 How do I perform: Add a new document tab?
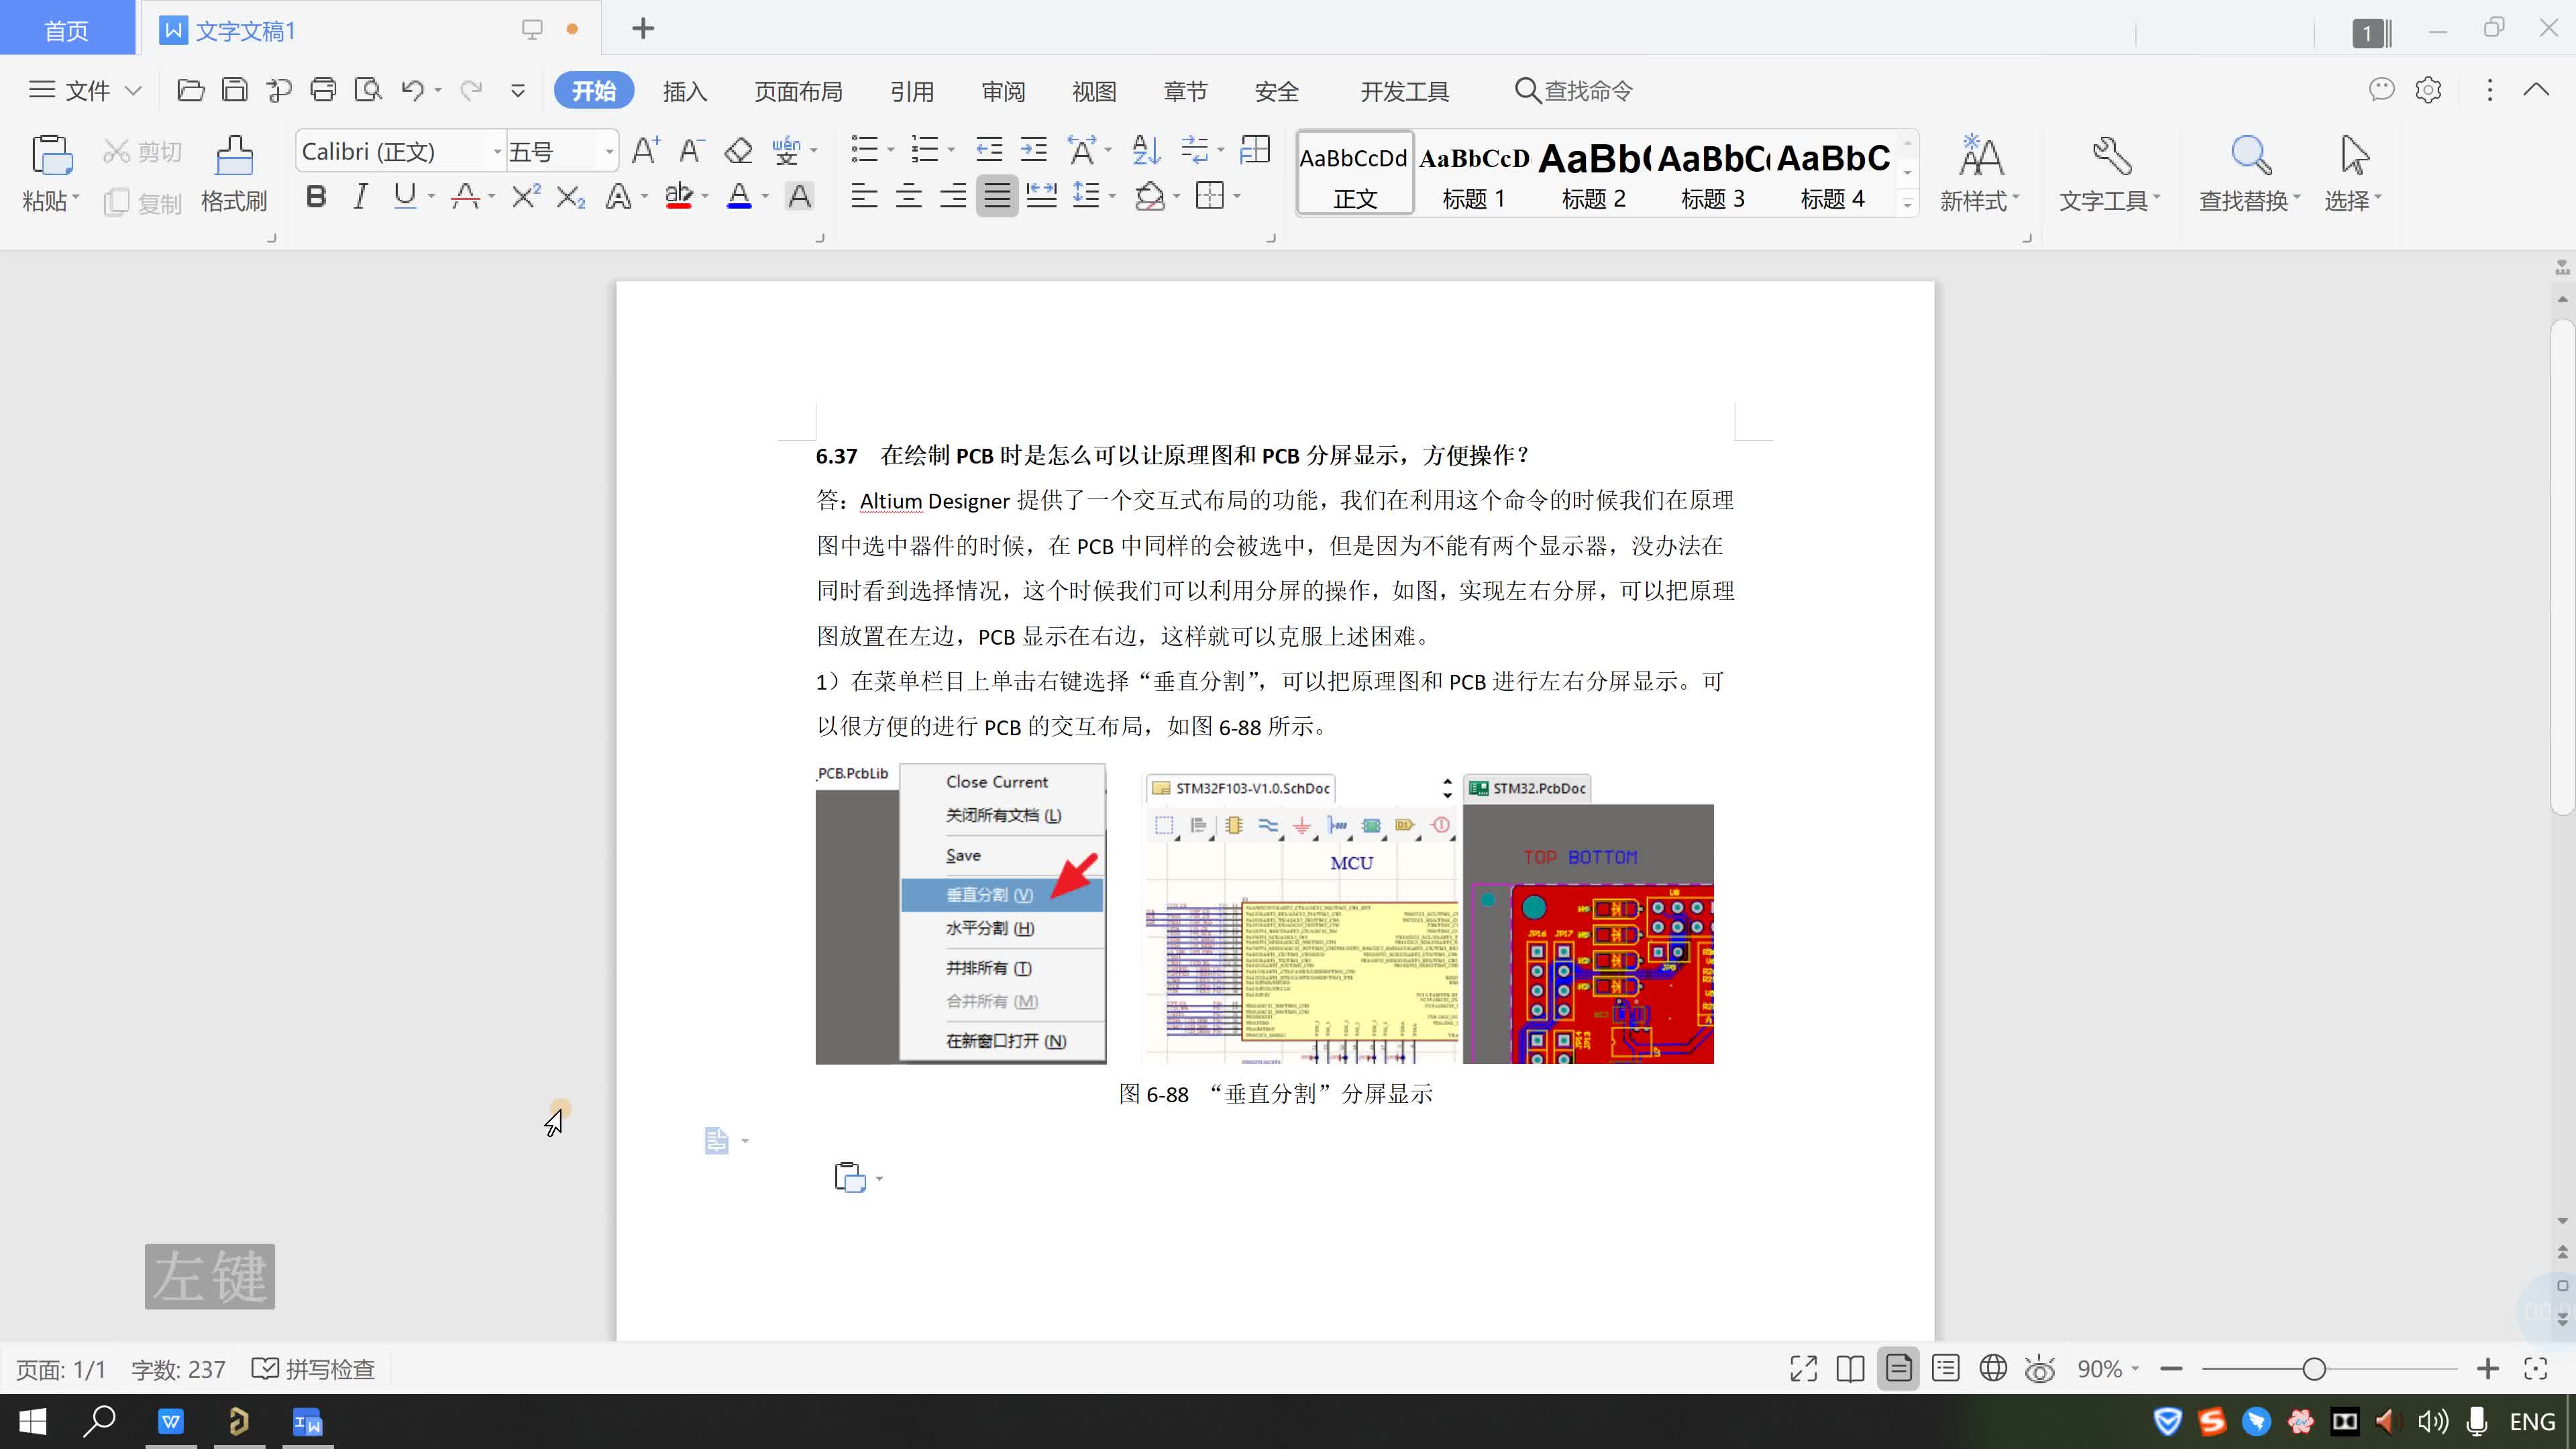pos(643,29)
